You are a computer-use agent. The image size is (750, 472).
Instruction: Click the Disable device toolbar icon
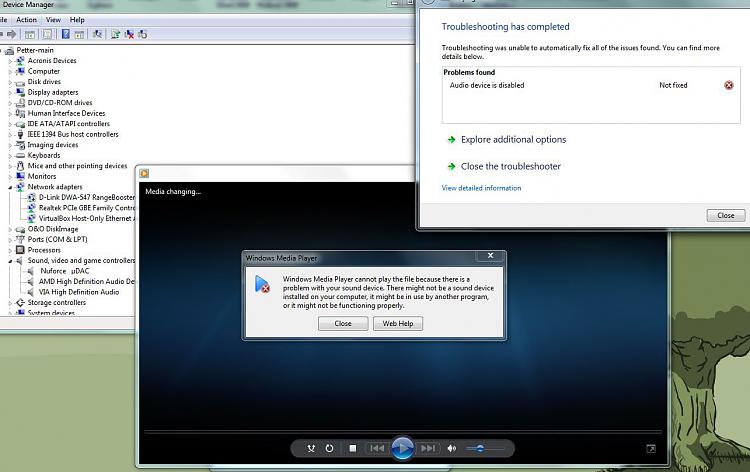143,34
